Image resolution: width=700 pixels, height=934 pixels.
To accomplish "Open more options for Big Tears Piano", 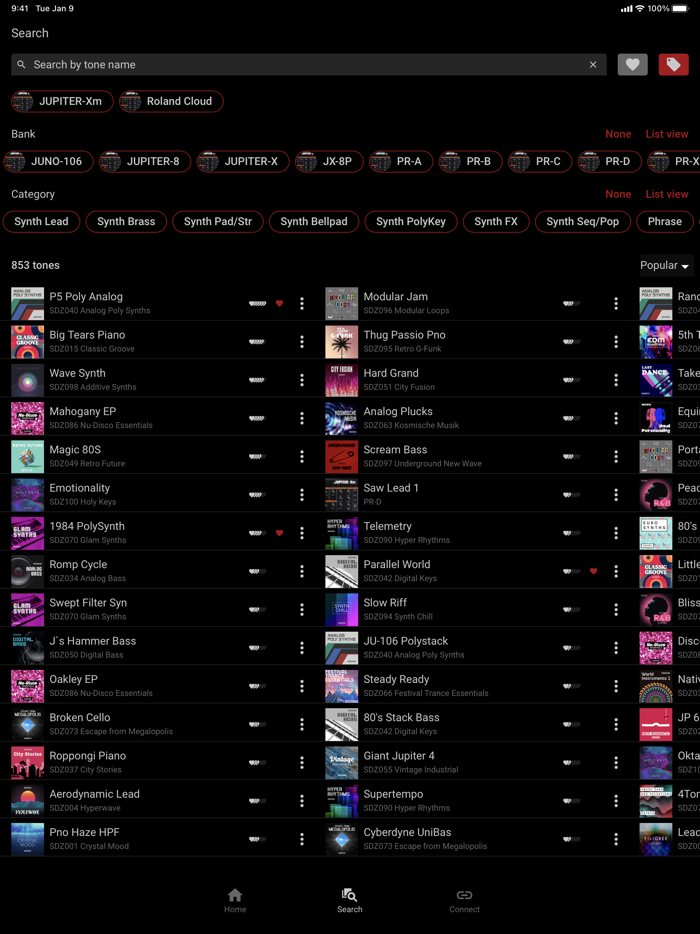I will tap(302, 342).
